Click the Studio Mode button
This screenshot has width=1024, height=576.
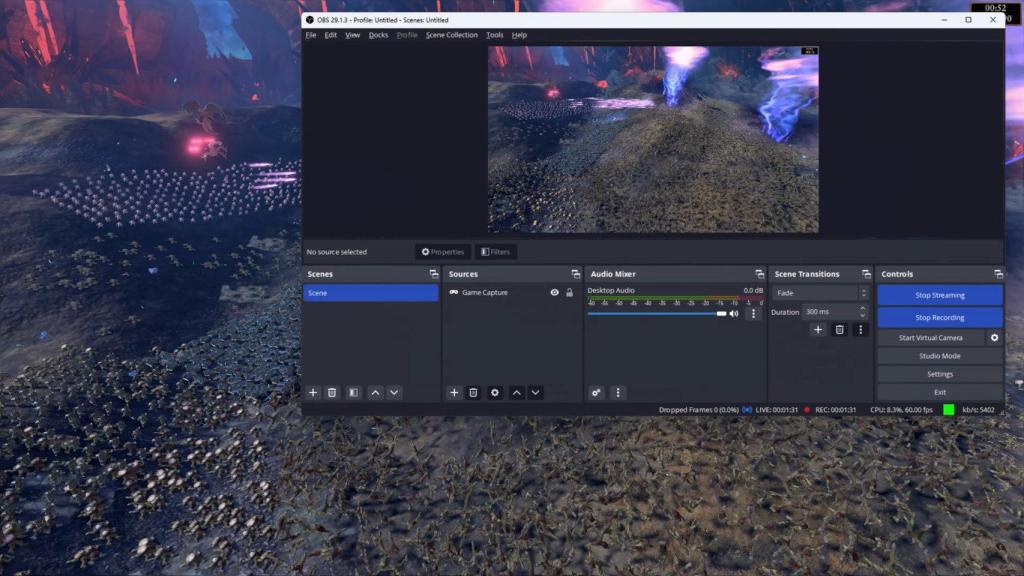[x=940, y=356]
